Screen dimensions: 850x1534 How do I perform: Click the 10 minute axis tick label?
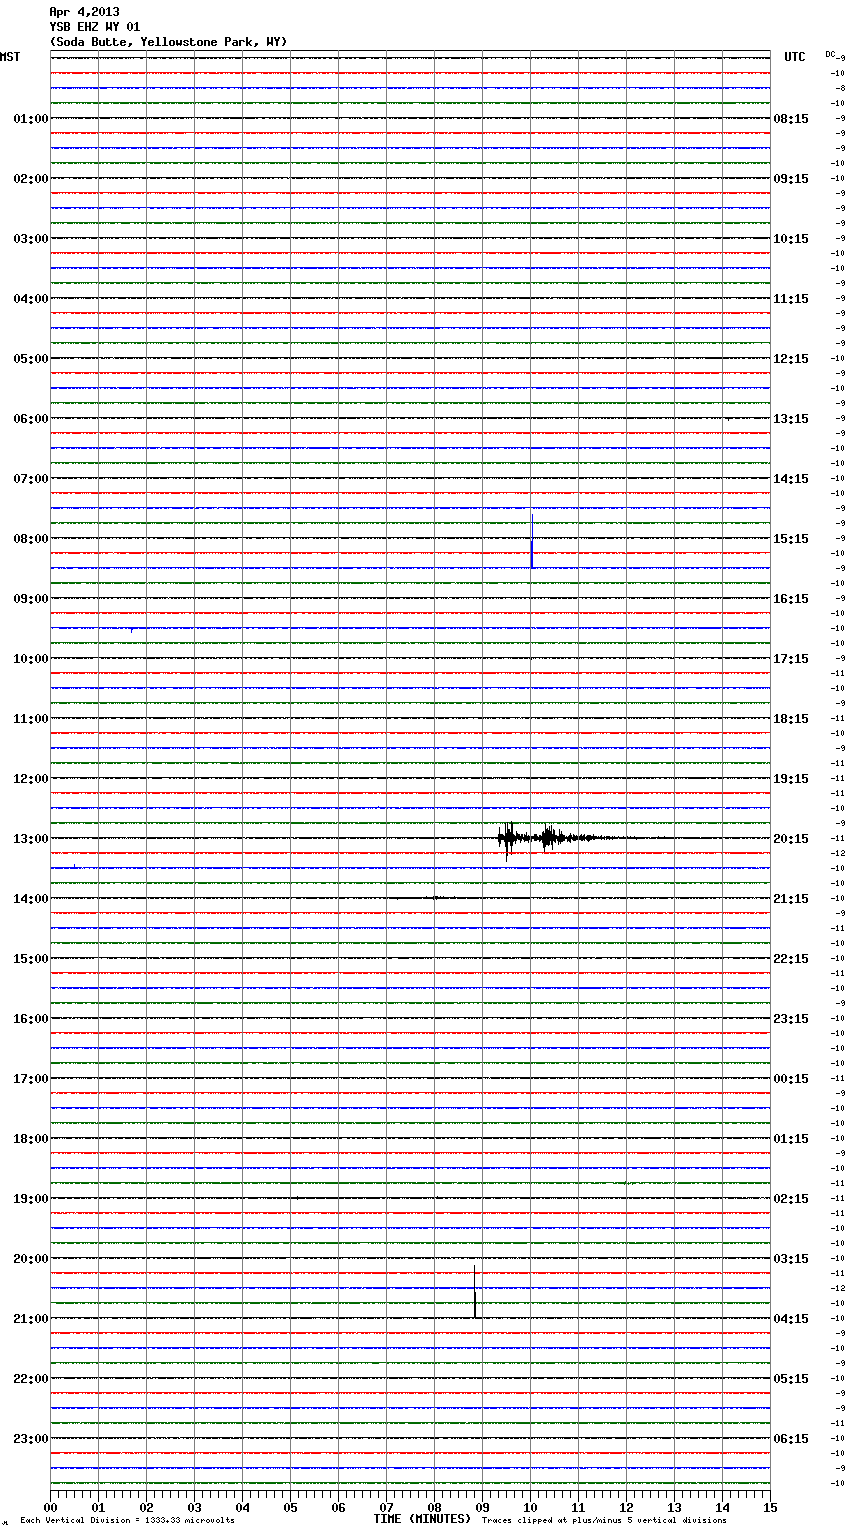(x=530, y=1507)
